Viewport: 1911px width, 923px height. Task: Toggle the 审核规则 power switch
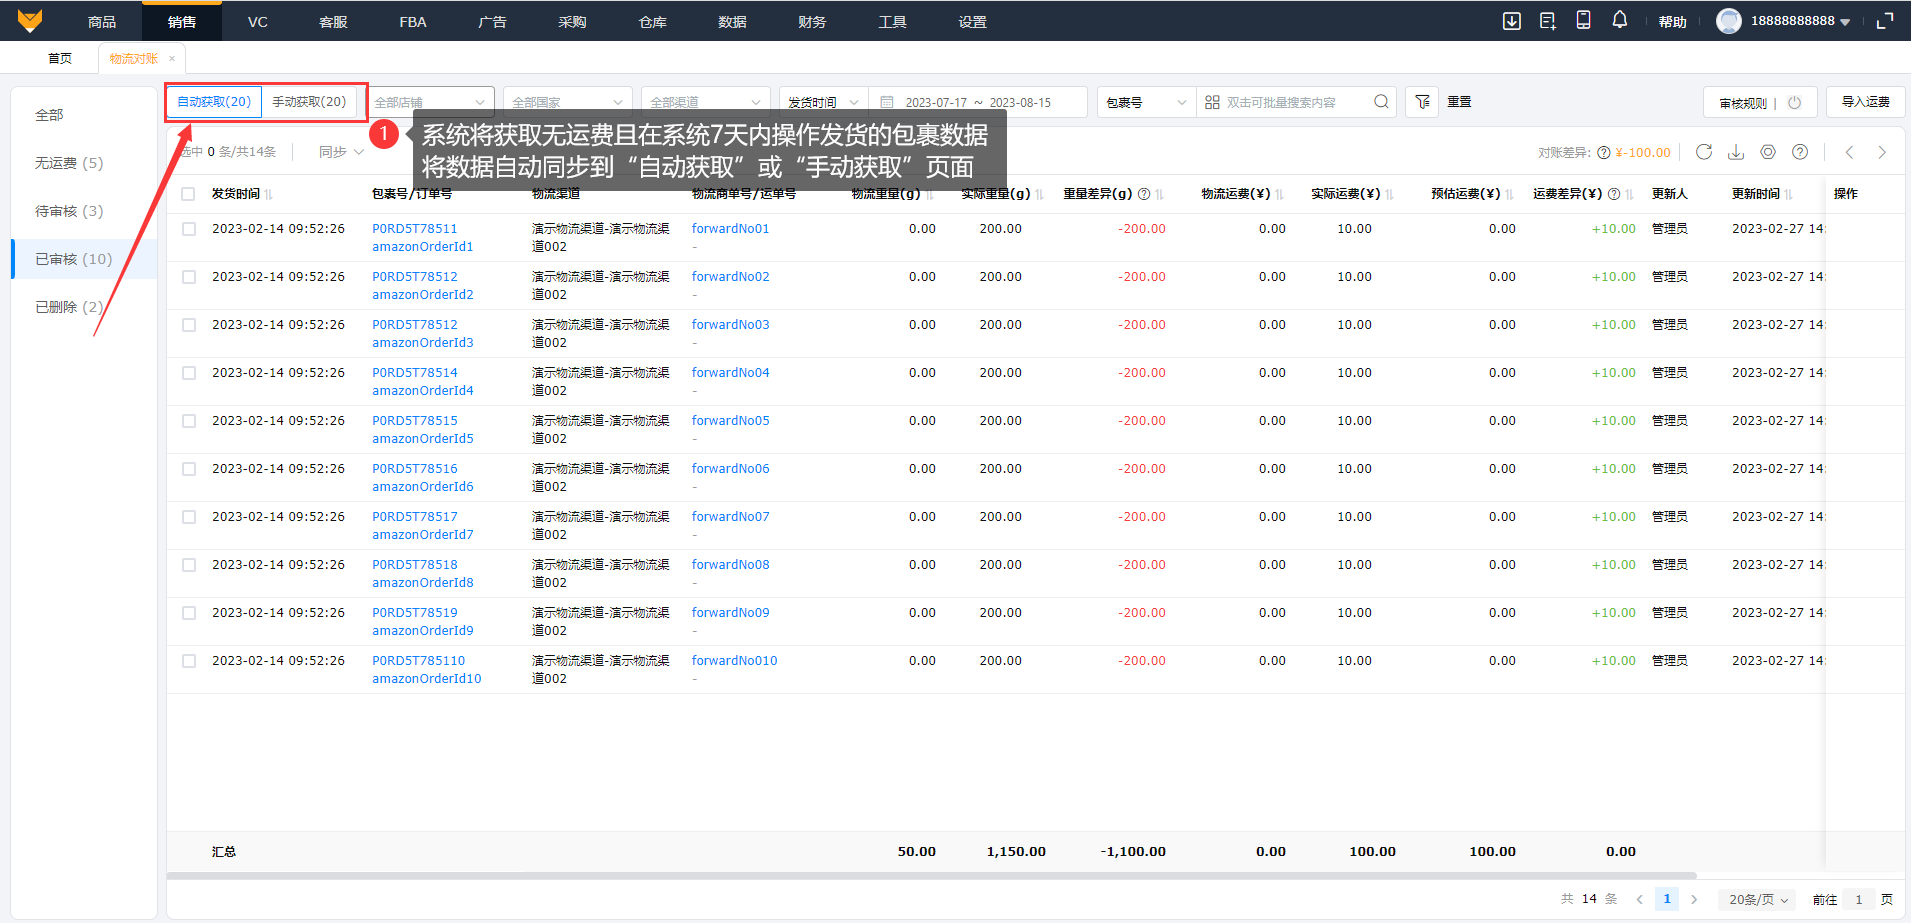[x=1794, y=102]
